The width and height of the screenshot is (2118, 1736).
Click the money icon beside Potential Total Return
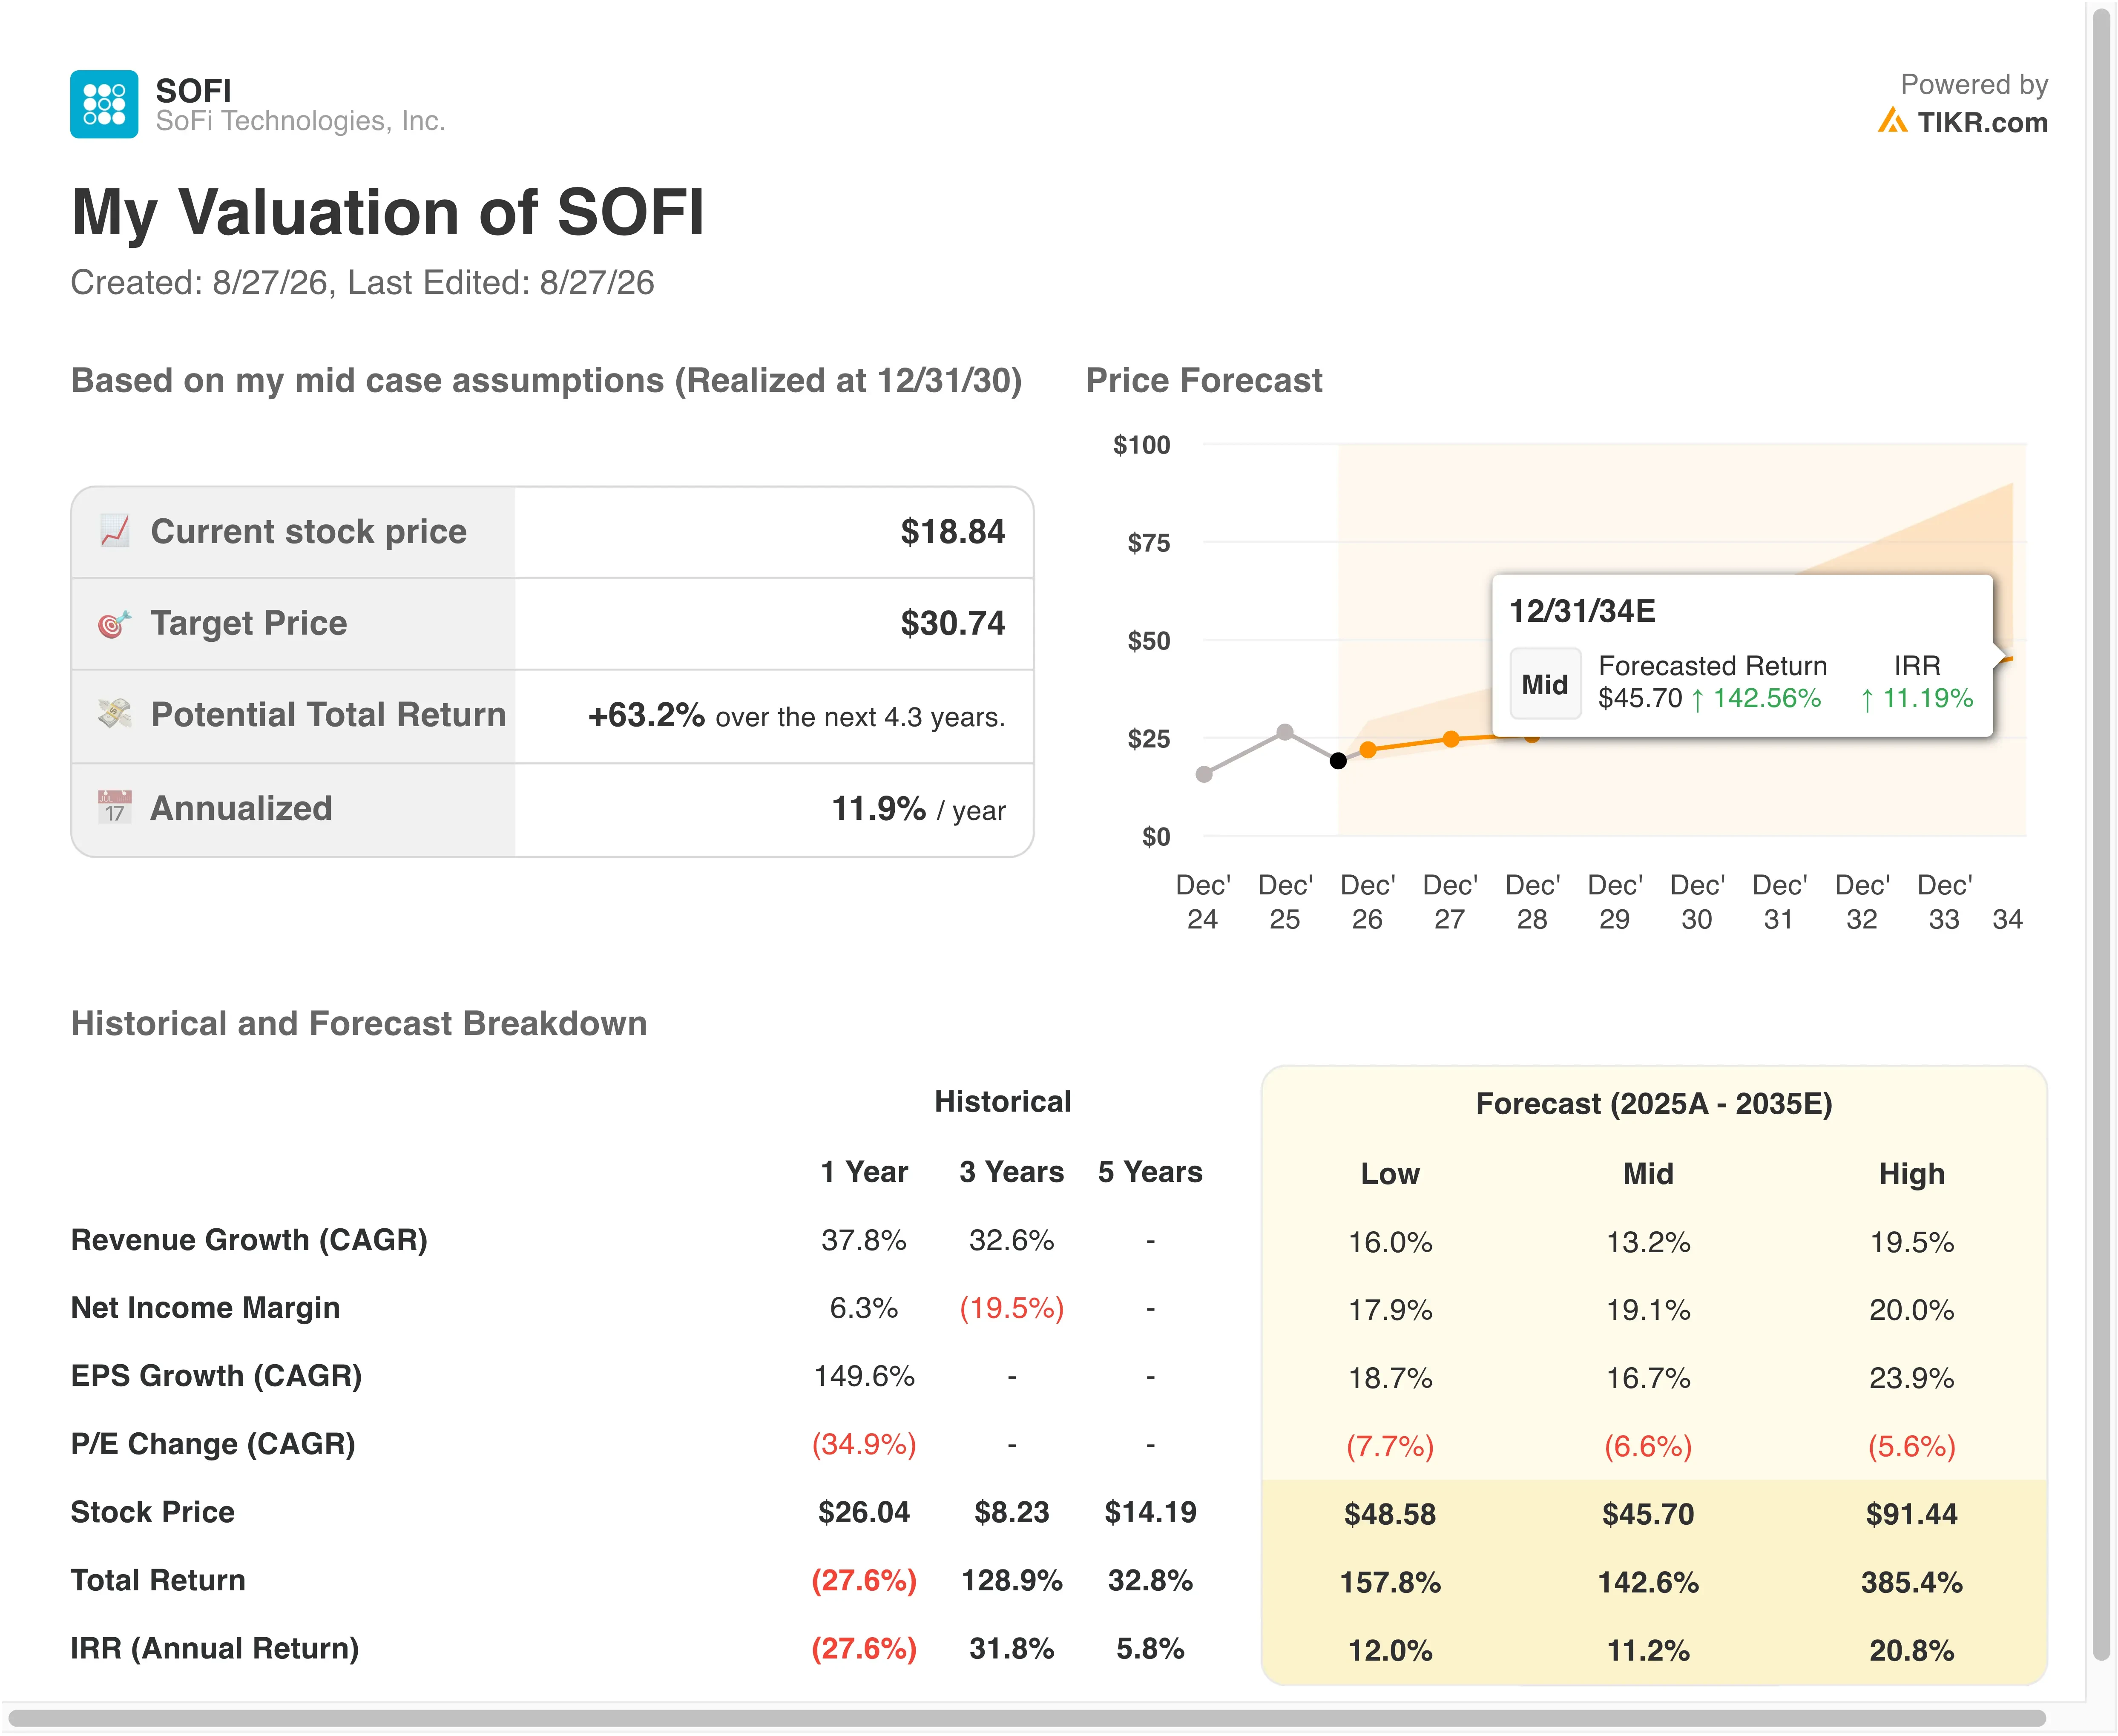coord(115,714)
